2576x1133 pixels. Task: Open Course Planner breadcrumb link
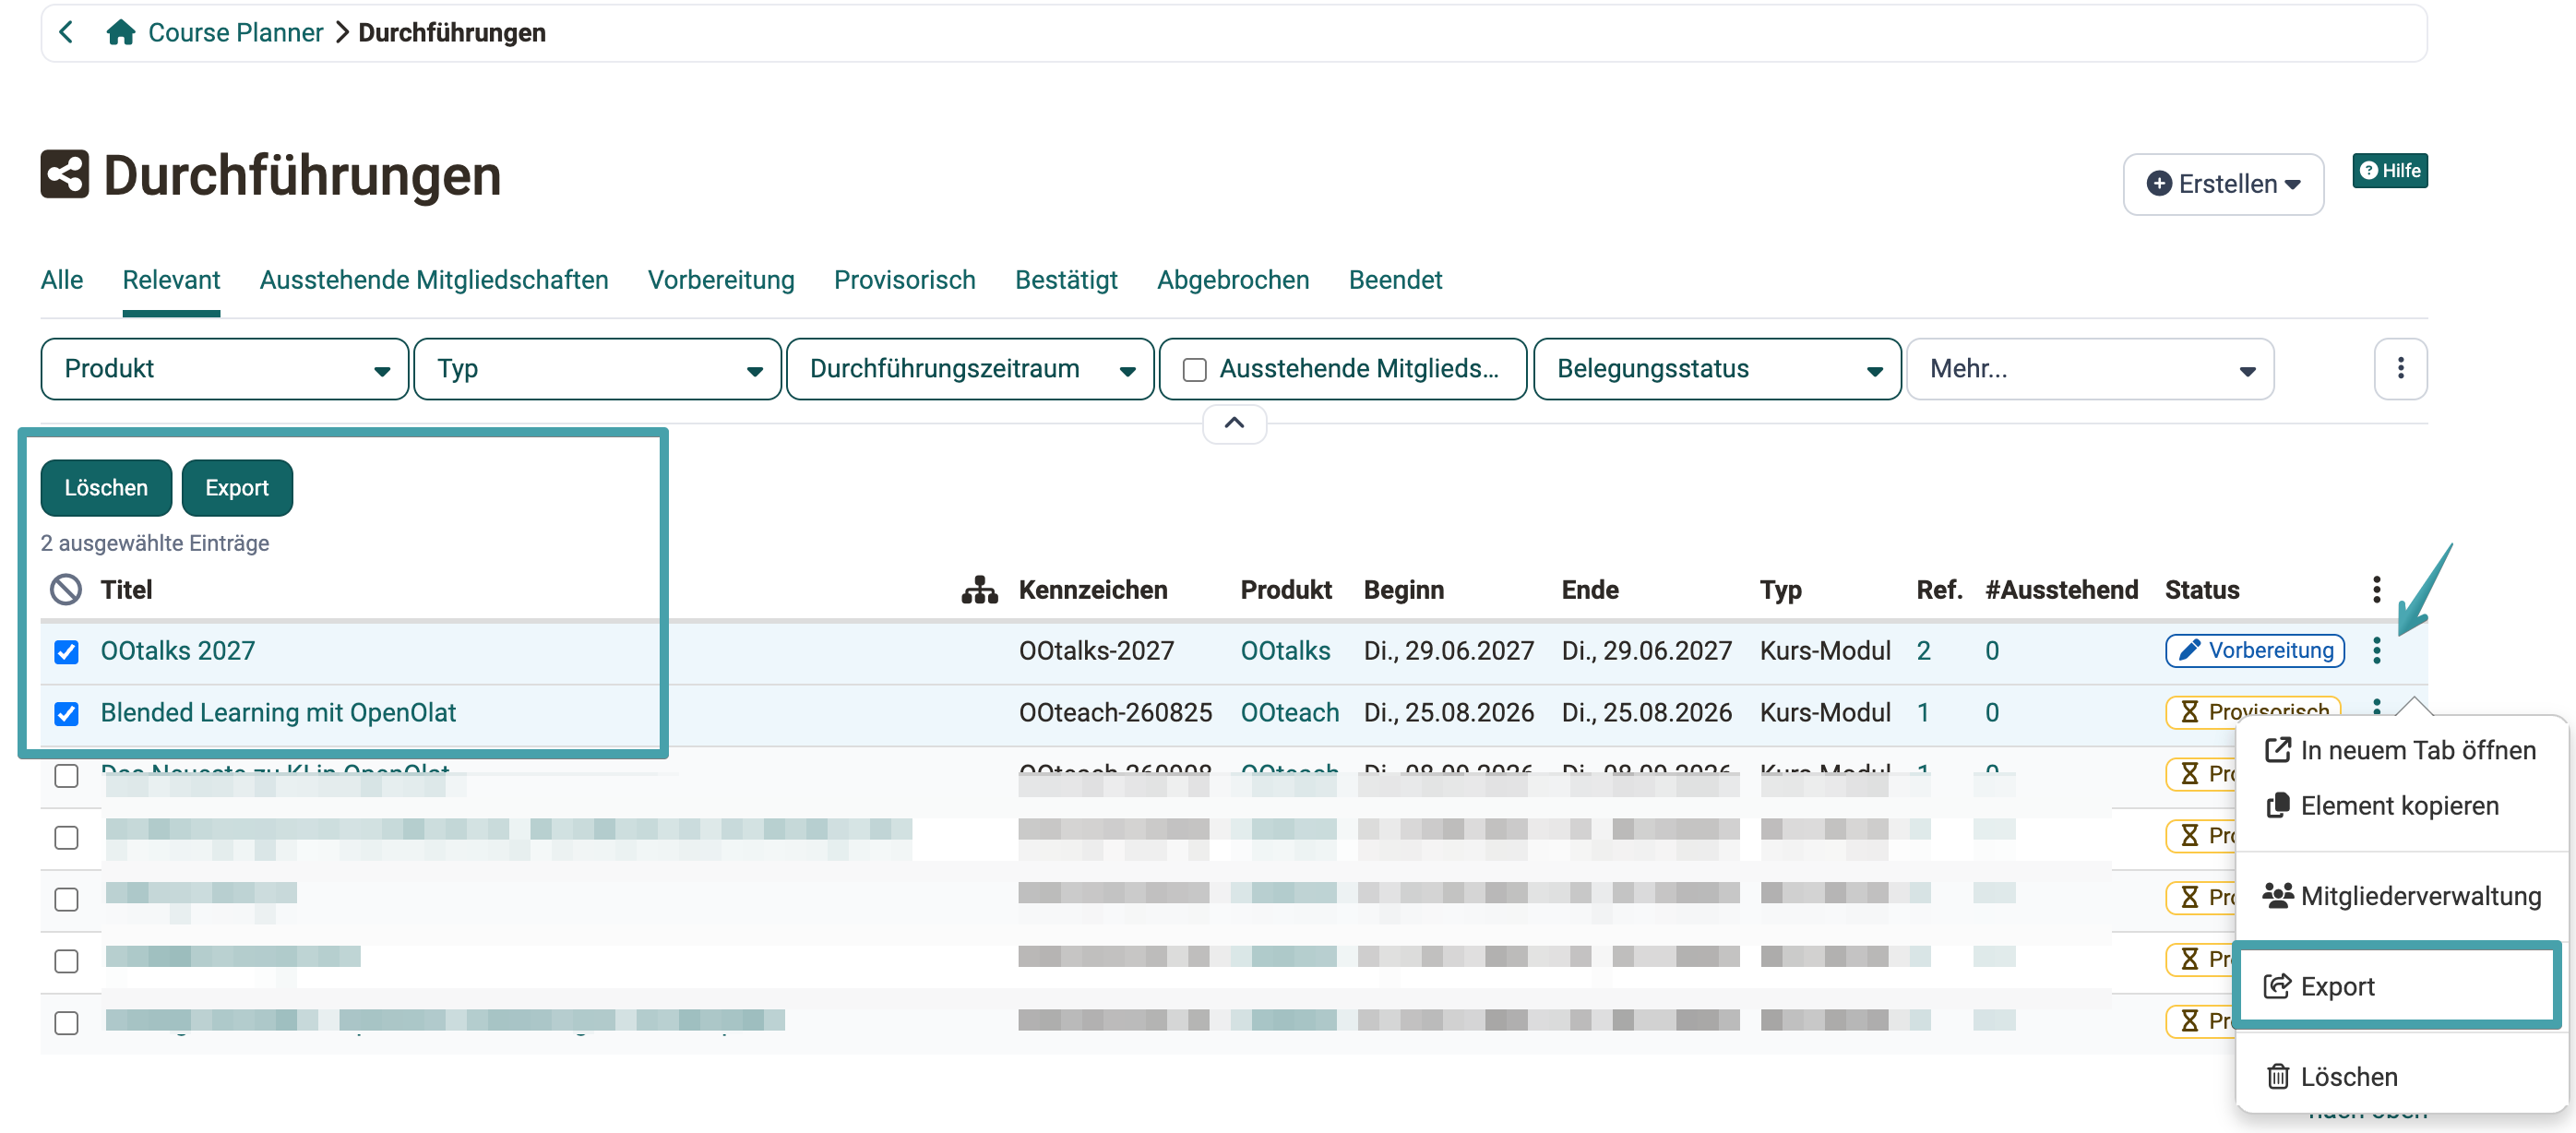(x=235, y=33)
